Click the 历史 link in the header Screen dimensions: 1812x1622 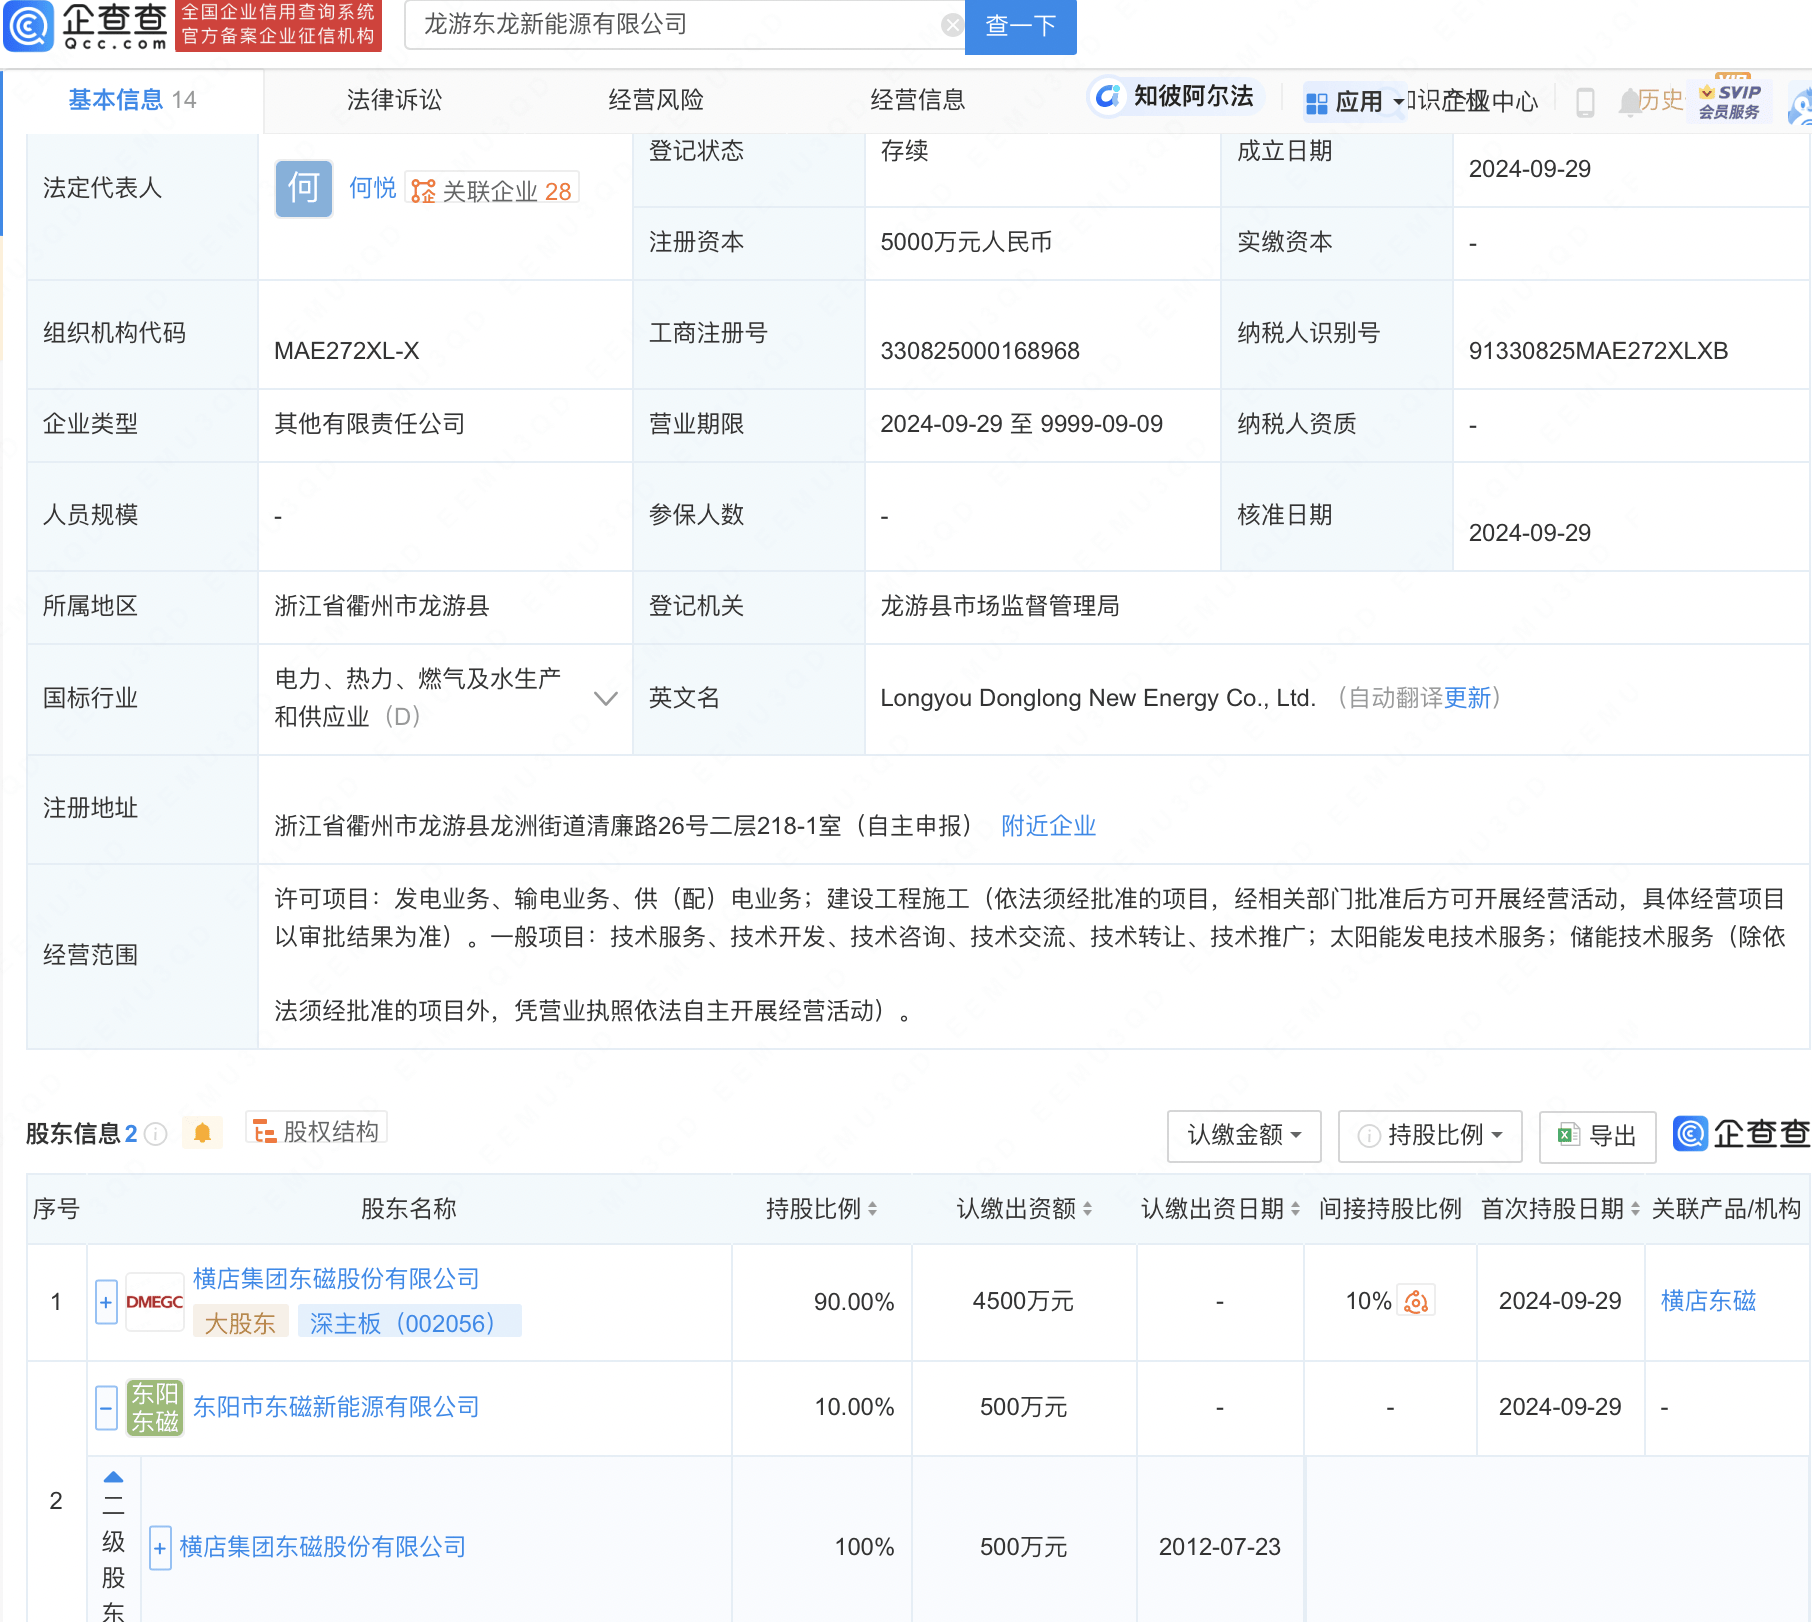1661,100
